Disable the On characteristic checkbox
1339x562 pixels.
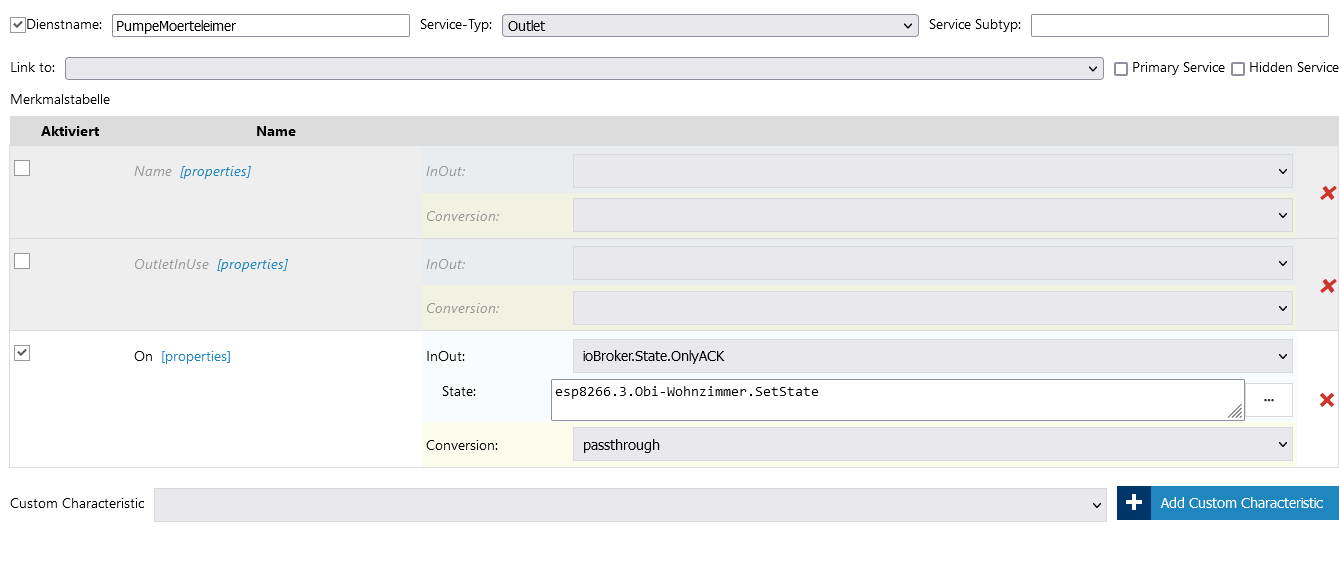click(22, 353)
